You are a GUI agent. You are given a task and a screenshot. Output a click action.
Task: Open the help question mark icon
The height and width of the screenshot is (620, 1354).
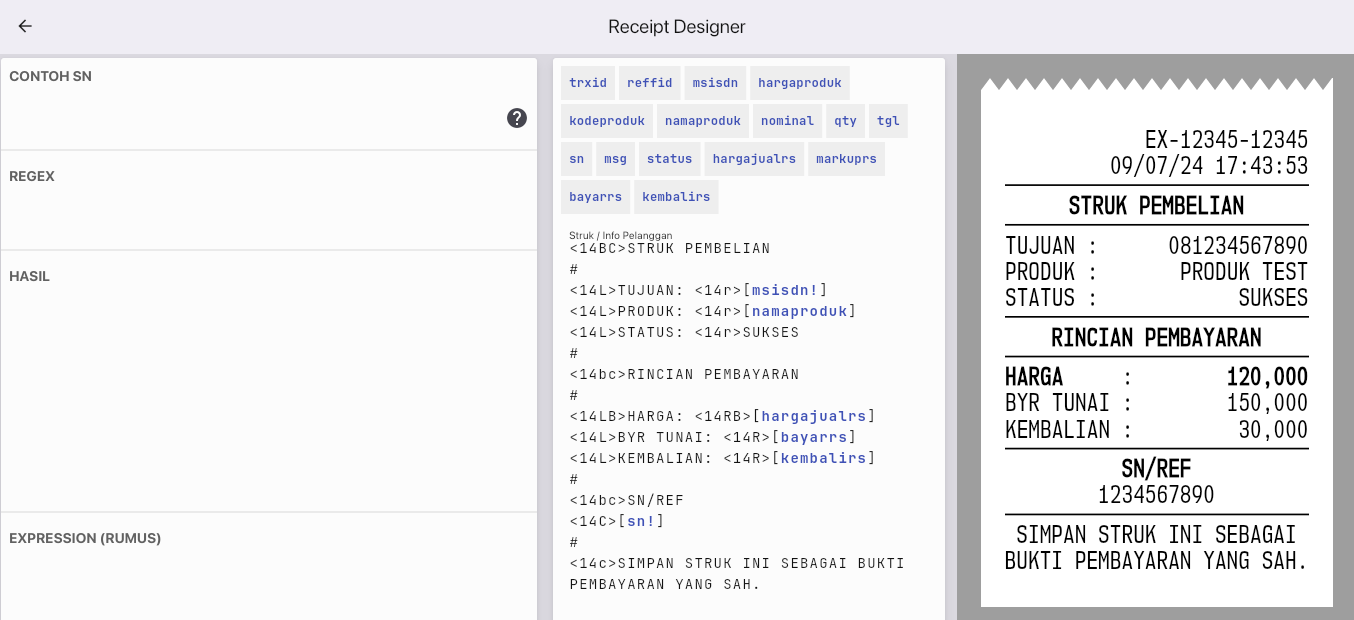[516, 118]
